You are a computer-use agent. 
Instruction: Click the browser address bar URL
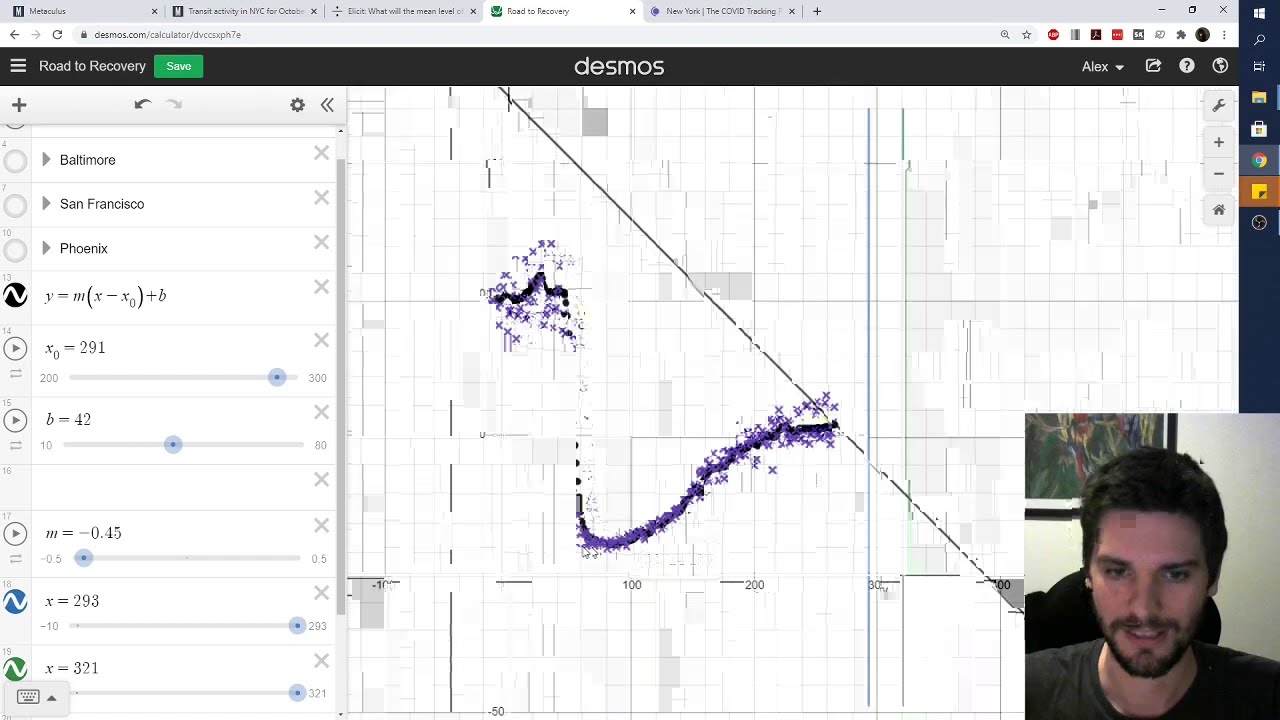pyautogui.click(x=167, y=34)
